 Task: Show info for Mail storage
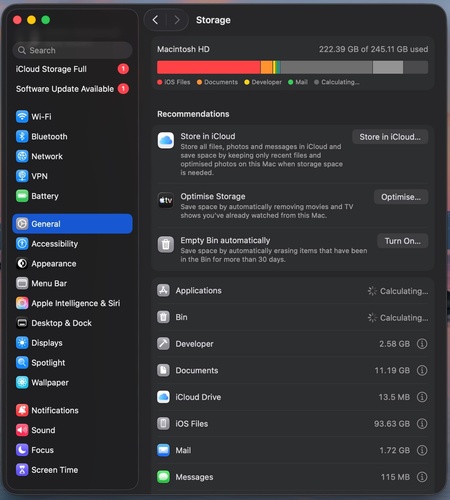point(422,450)
